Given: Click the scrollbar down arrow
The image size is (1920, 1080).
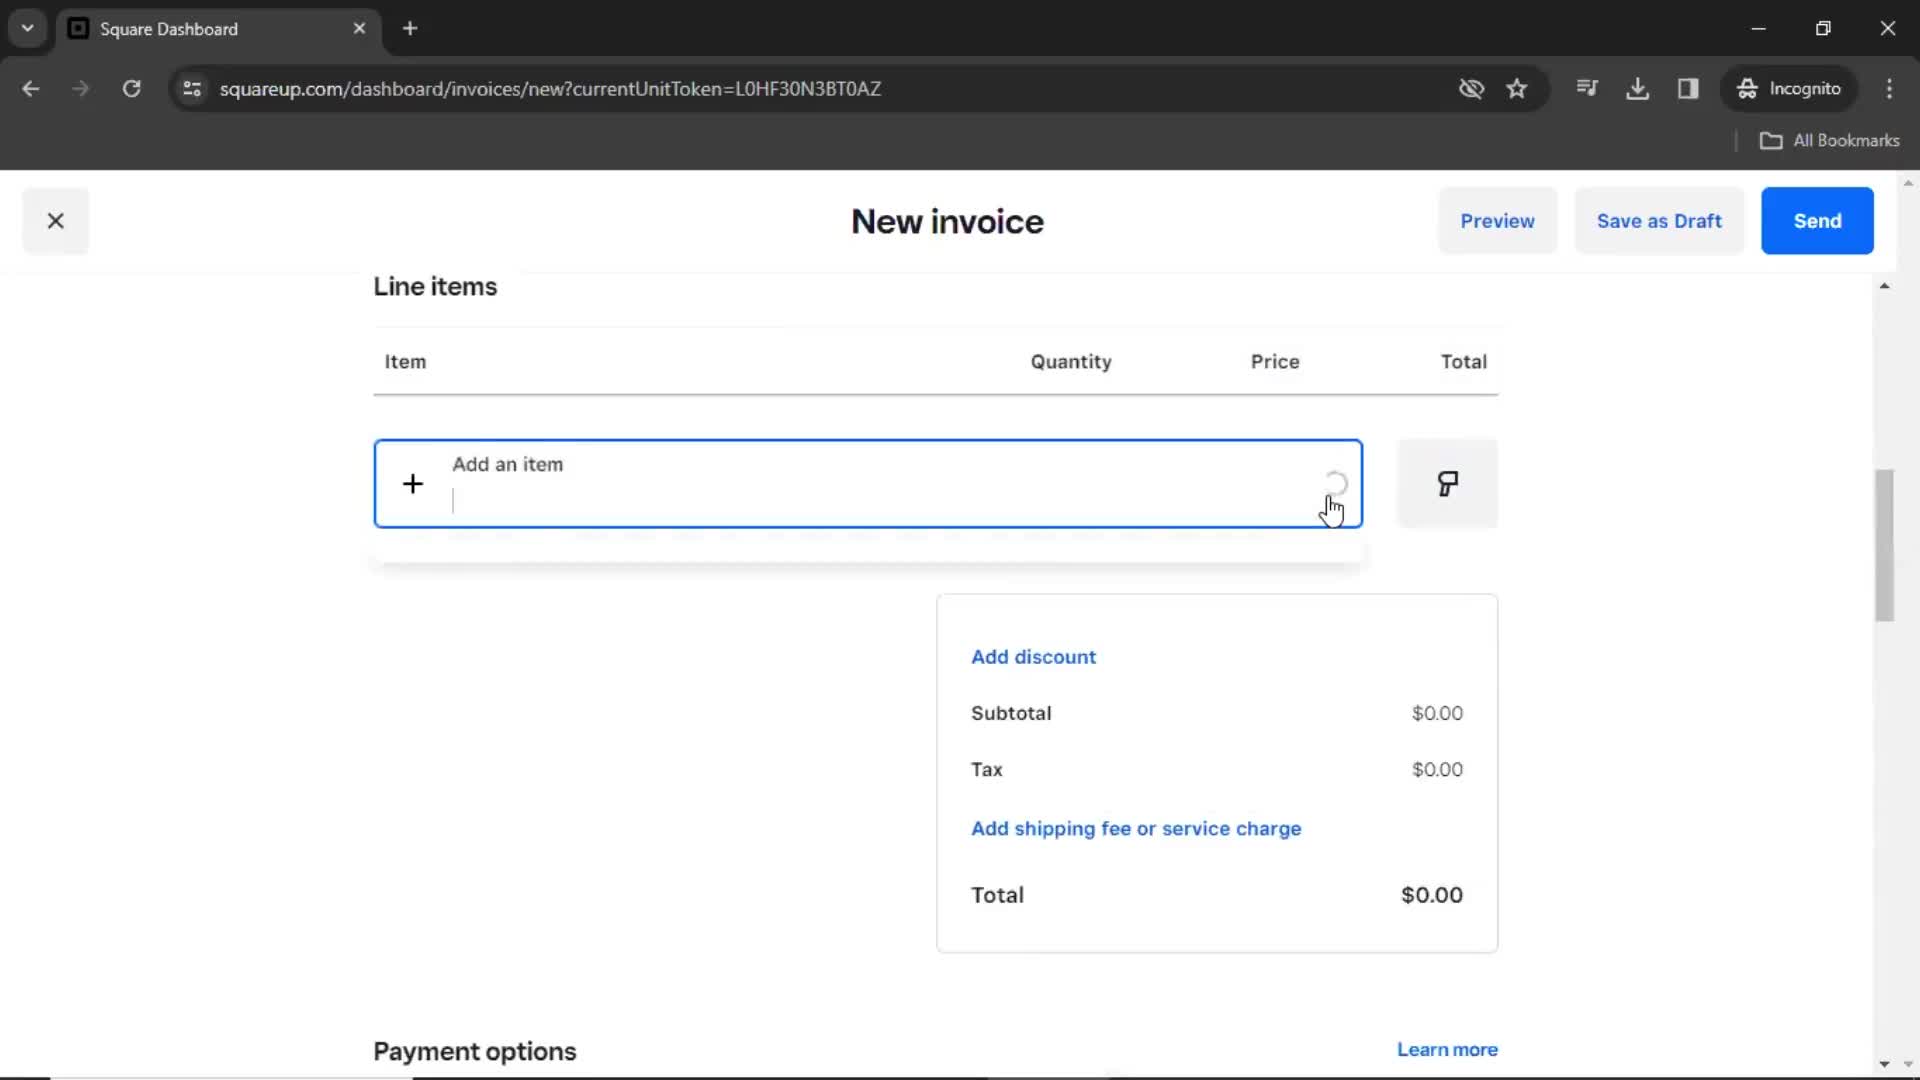Looking at the screenshot, I should click(x=1884, y=1064).
